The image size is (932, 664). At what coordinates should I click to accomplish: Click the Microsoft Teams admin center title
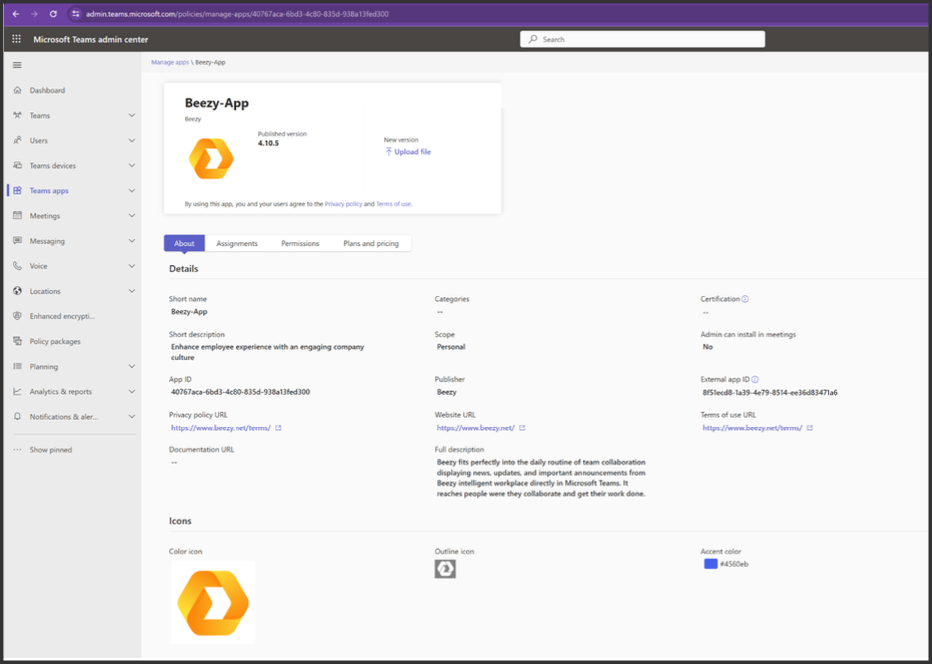click(91, 39)
